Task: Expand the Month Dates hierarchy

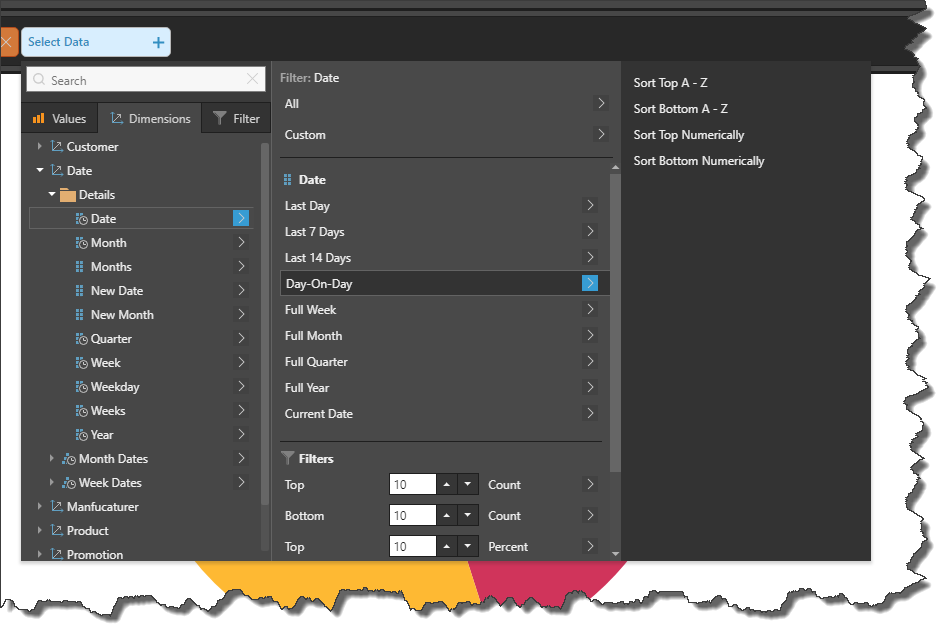Action: click(52, 459)
